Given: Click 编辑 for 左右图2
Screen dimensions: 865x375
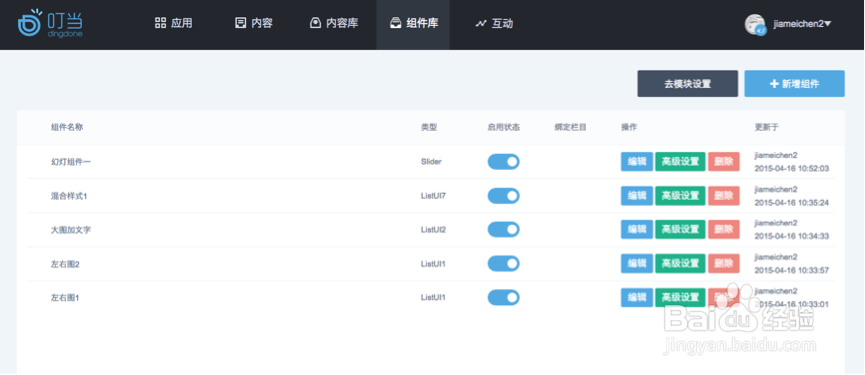Looking at the screenshot, I should pyautogui.click(x=637, y=264).
